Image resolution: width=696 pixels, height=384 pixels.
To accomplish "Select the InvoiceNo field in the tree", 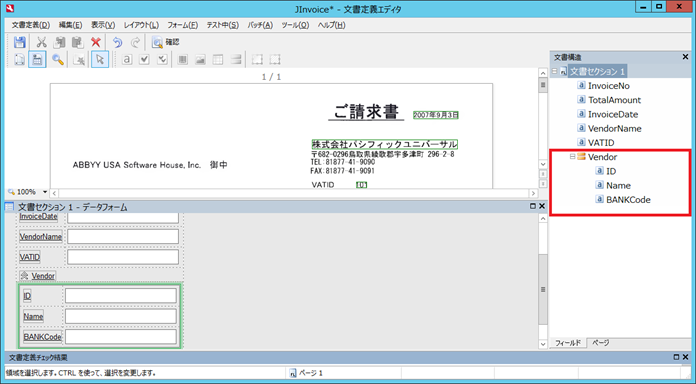I will pyautogui.click(x=609, y=86).
